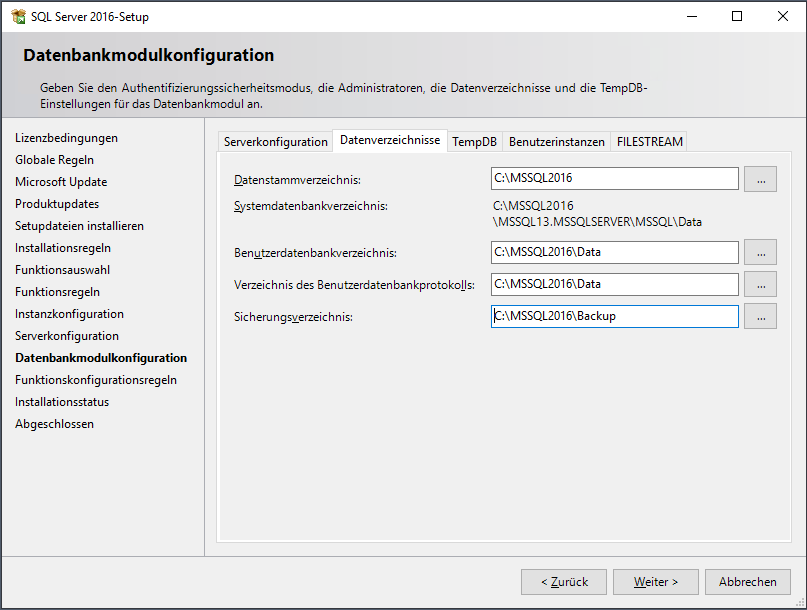Browse for the Benutzerdatenbankprotokolls directory
The image size is (807, 610).
(761, 284)
